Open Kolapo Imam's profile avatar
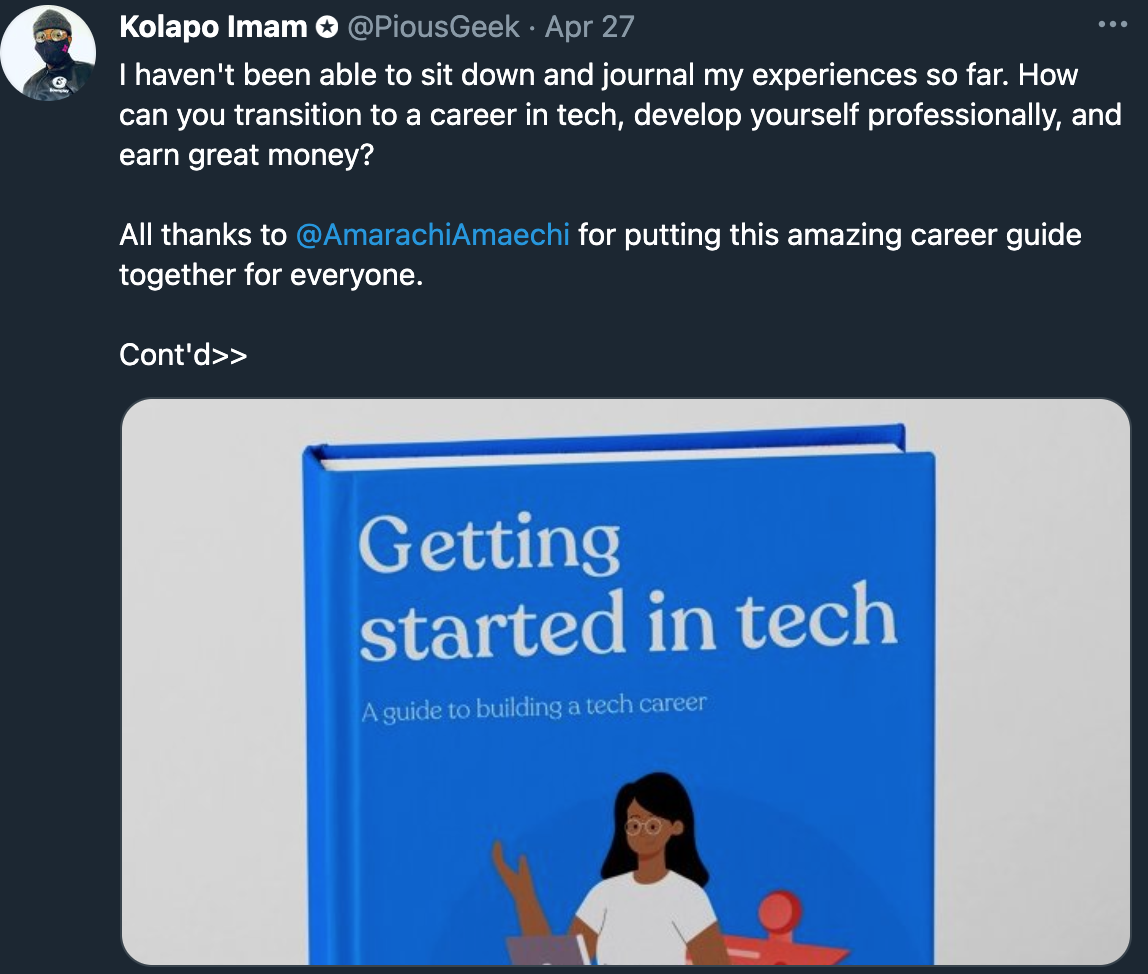1148x974 pixels. click(x=48, y=48)
